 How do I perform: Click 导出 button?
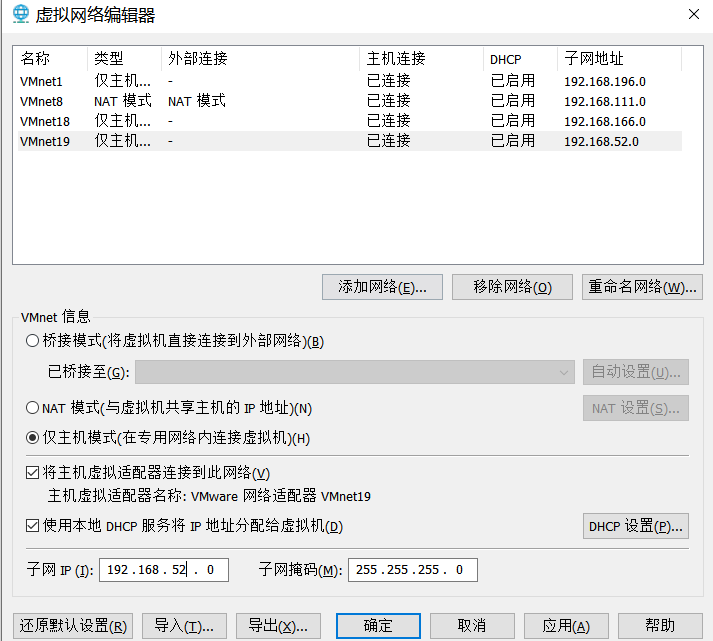[278, 626]
